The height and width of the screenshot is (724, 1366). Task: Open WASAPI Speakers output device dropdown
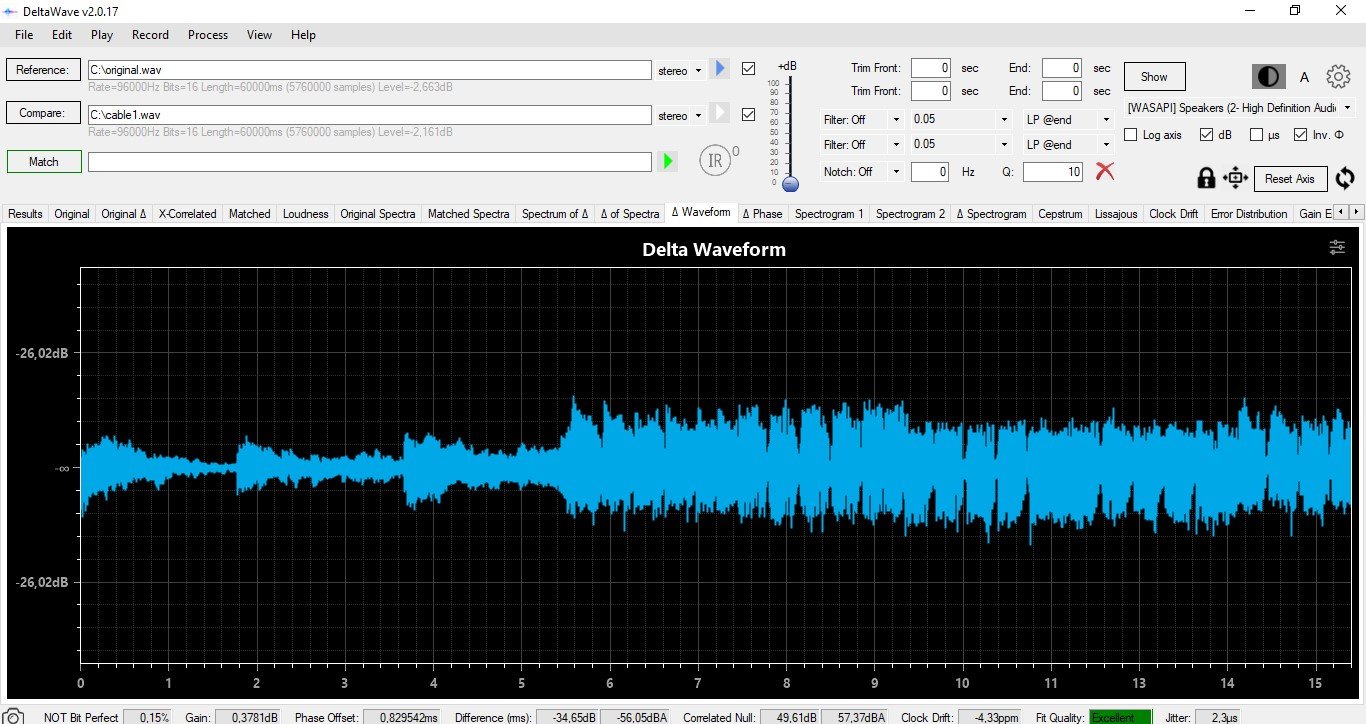coord(1240,107)
